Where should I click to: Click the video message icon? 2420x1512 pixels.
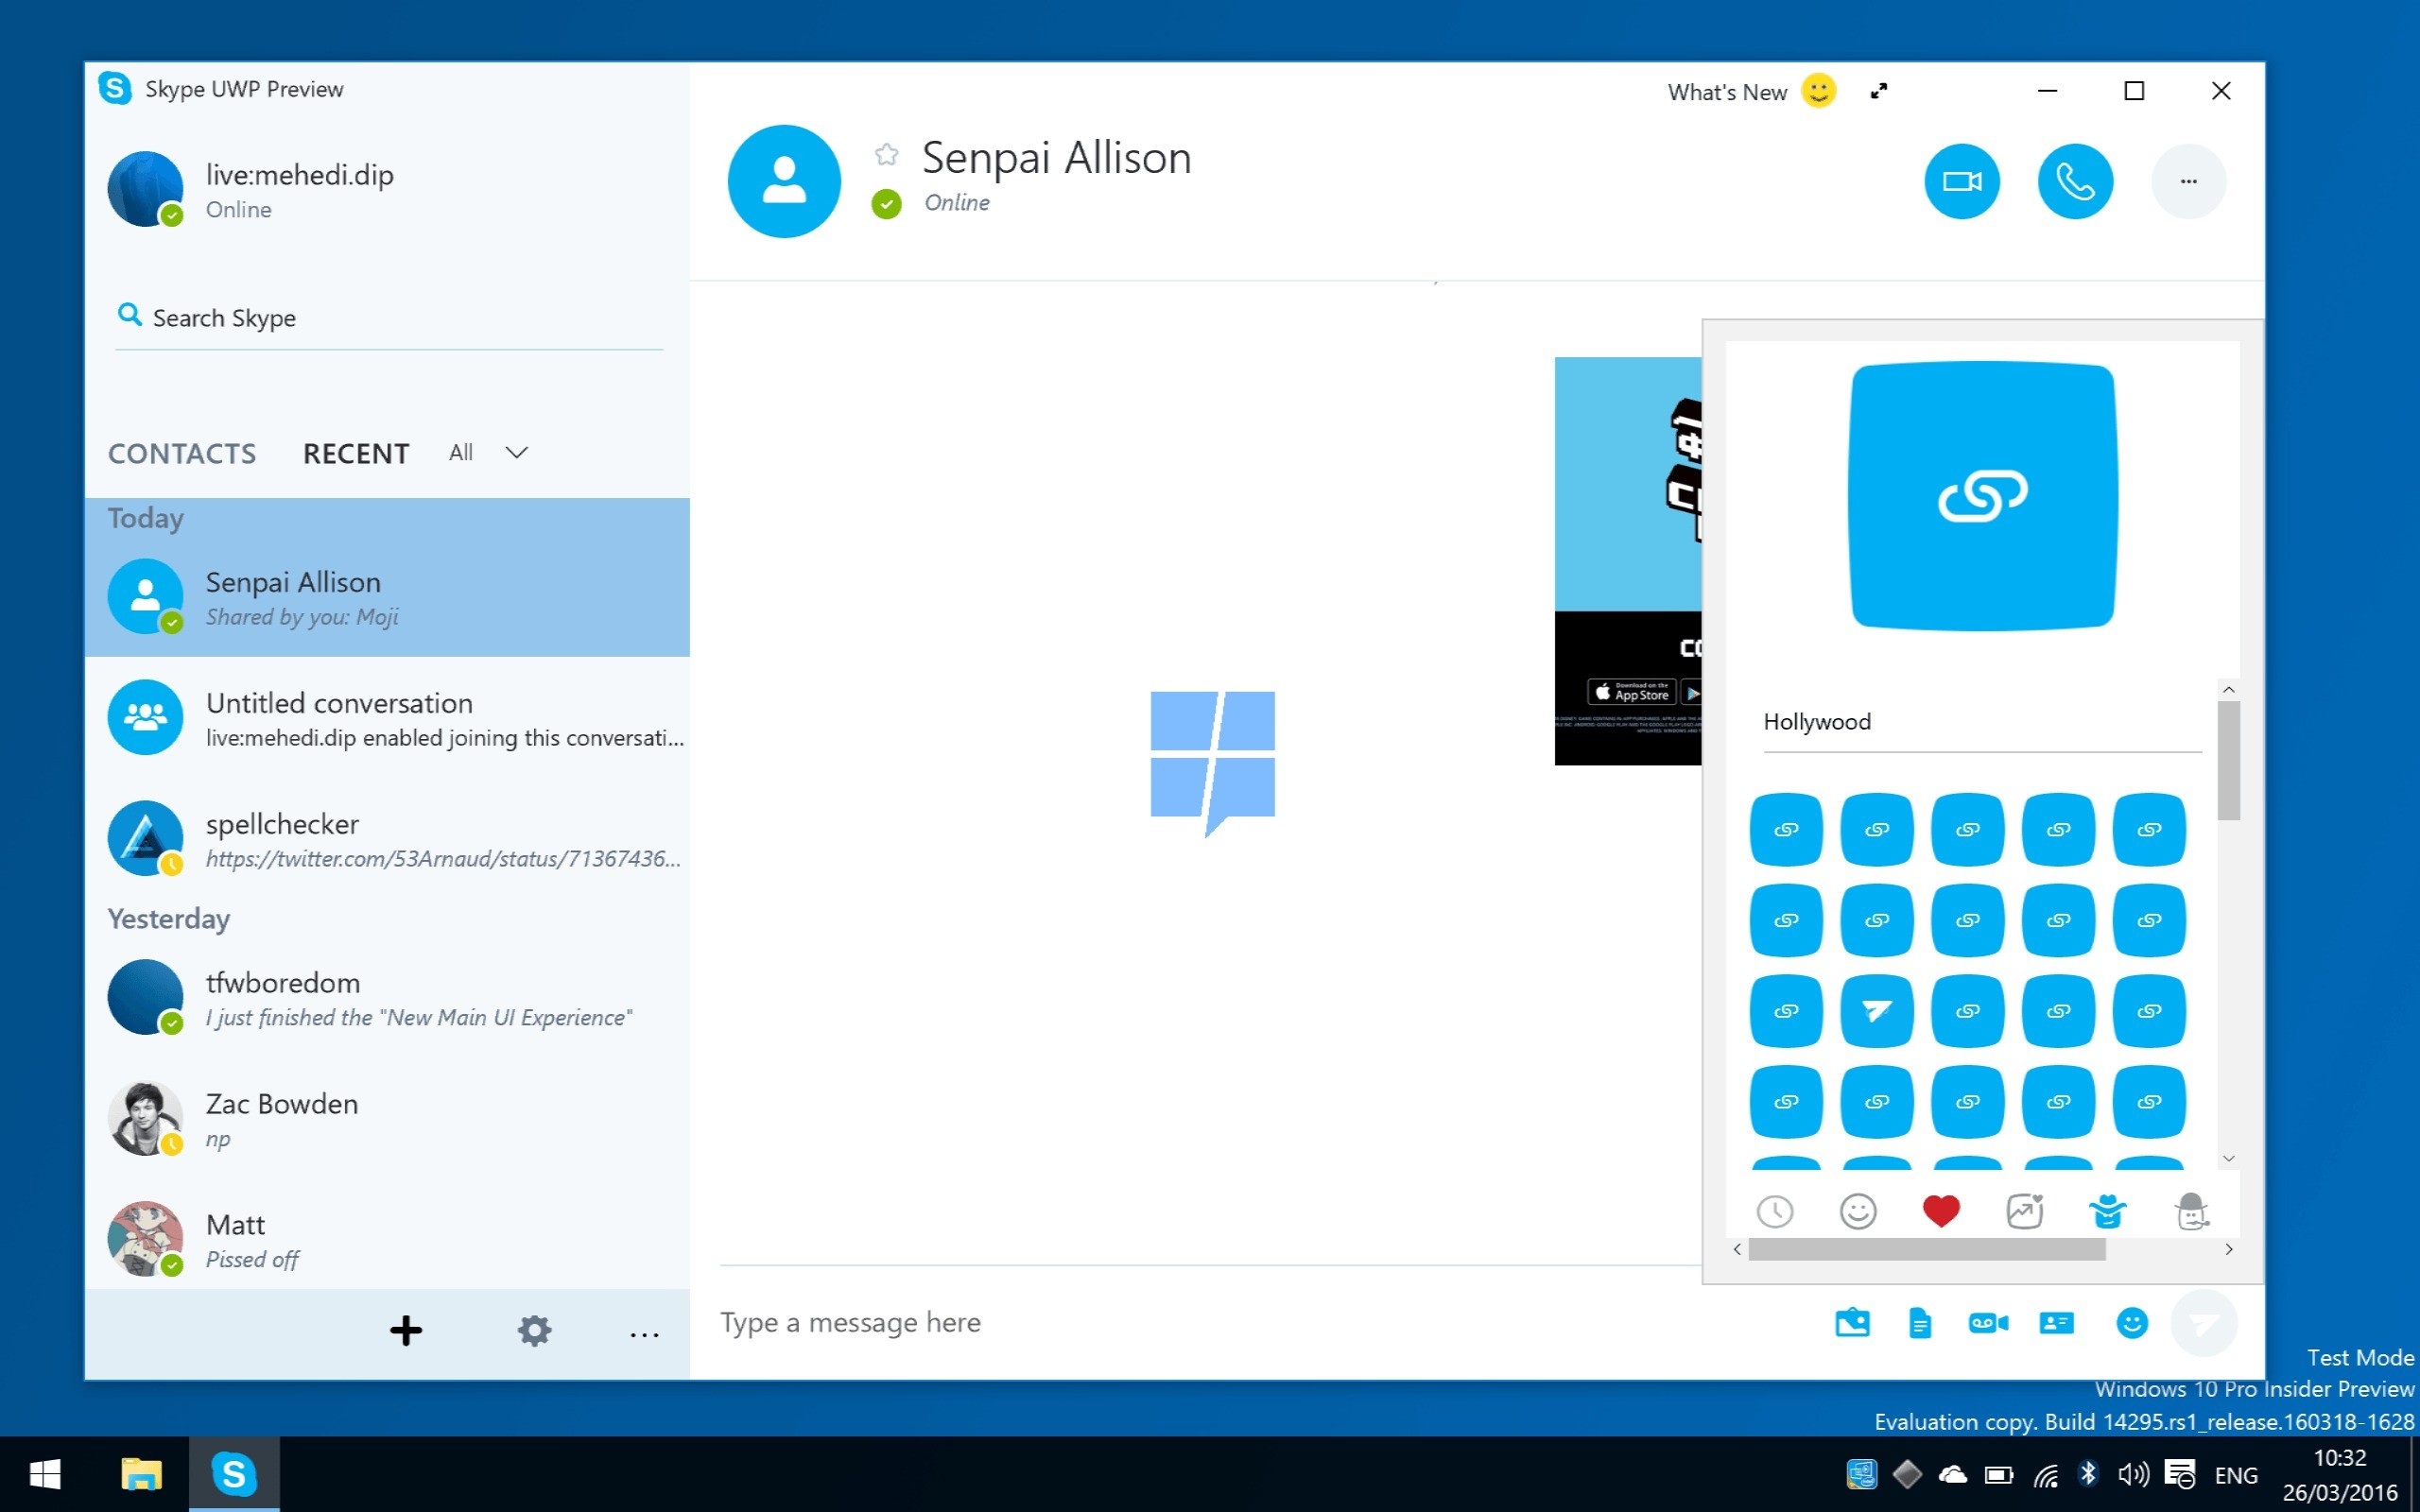coord(1988,1323)
